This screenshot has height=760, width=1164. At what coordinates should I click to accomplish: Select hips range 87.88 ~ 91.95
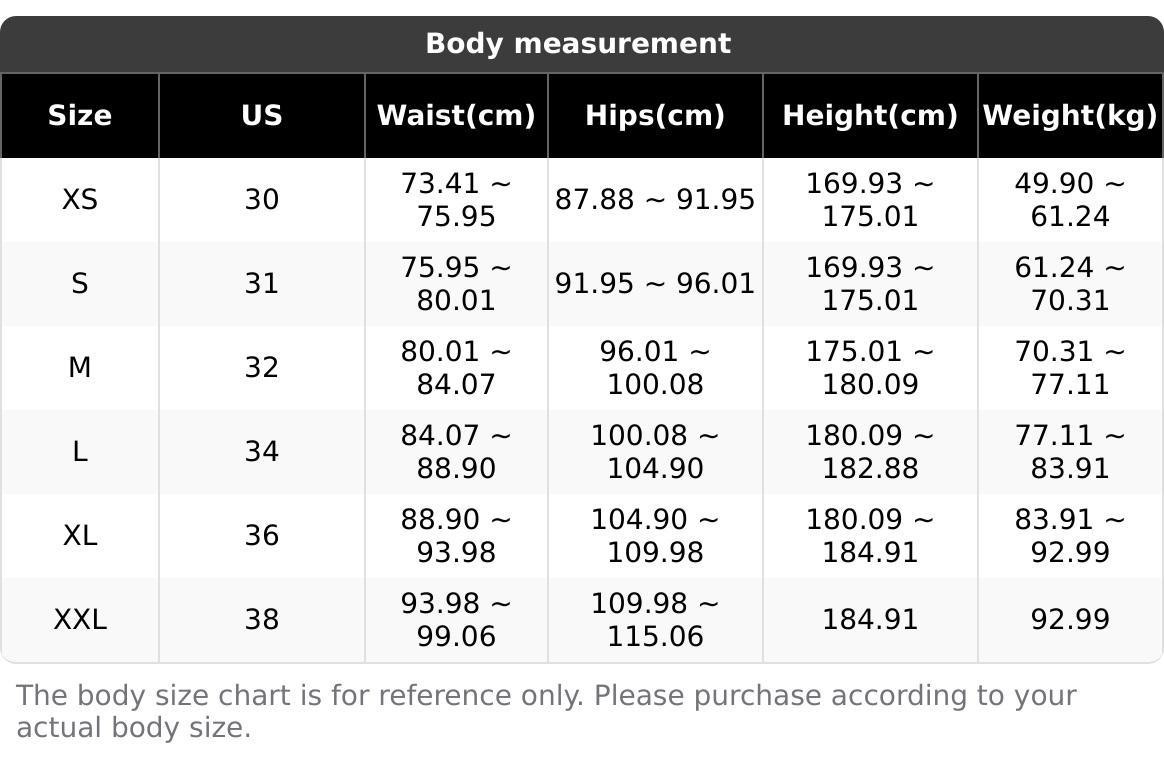(x=655, y=200)
